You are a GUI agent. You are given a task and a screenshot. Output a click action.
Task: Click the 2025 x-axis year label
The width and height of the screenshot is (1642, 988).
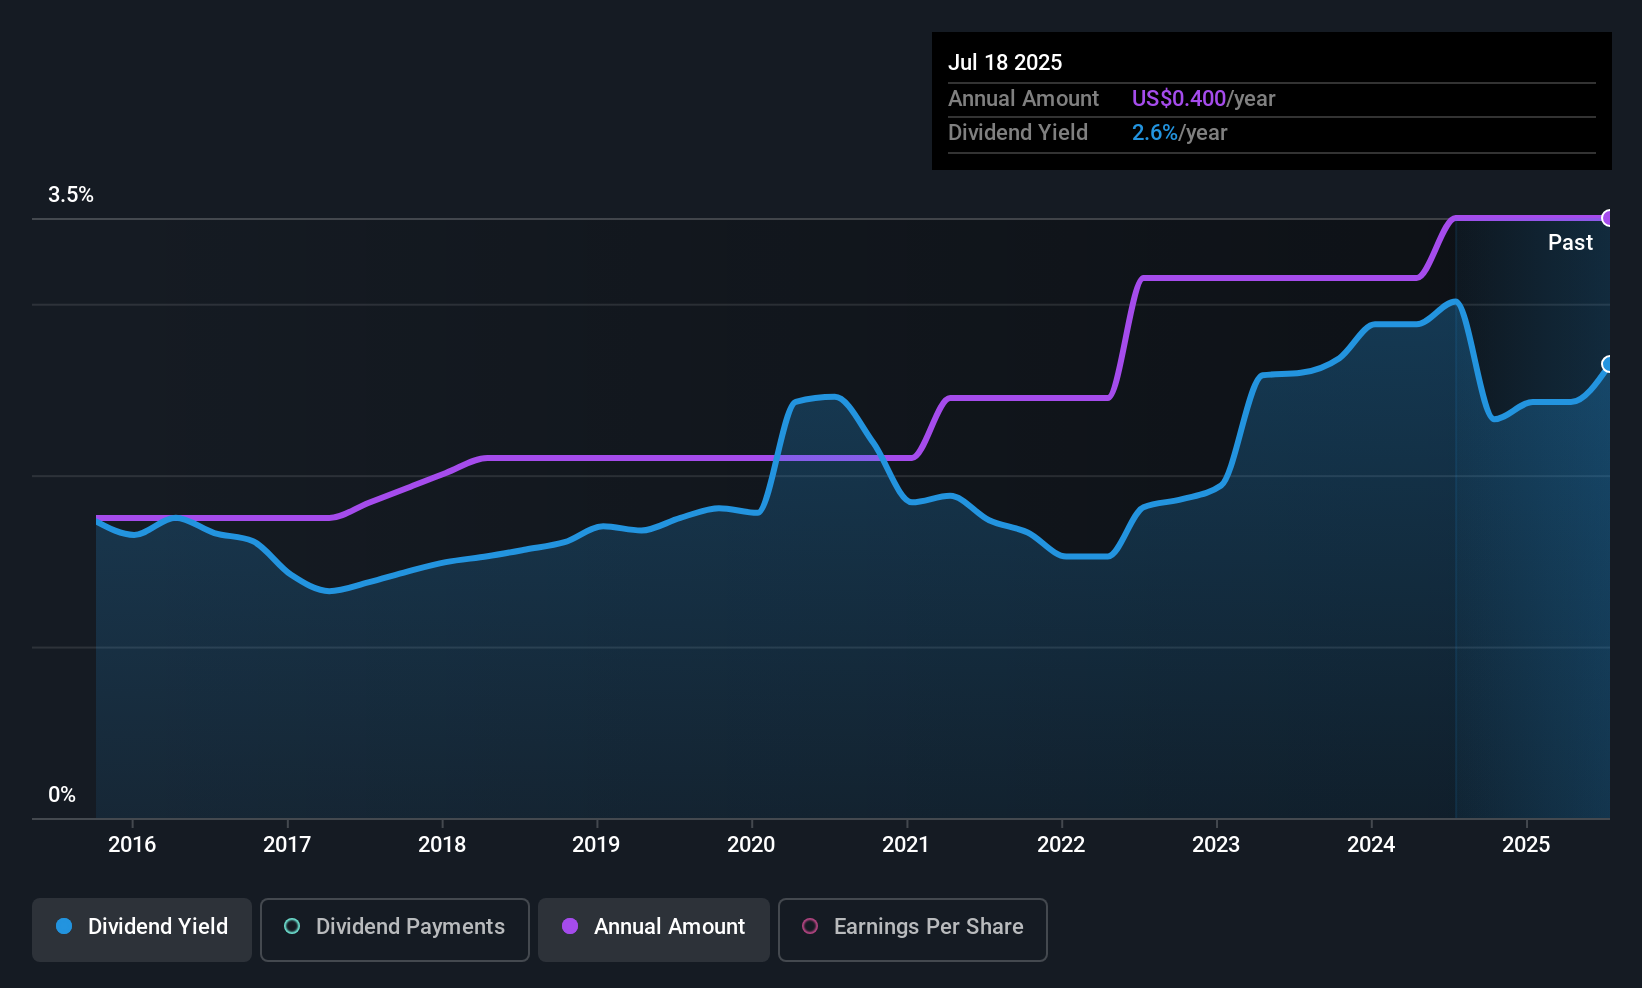click(1526, 845)
